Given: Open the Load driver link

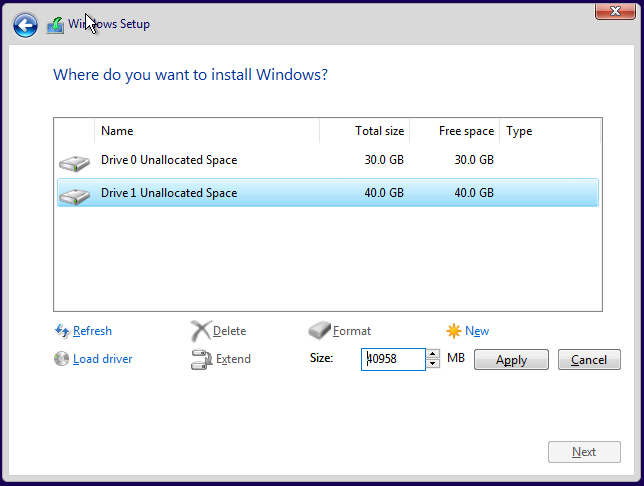Looking at the screenshot, I should 103,359.
